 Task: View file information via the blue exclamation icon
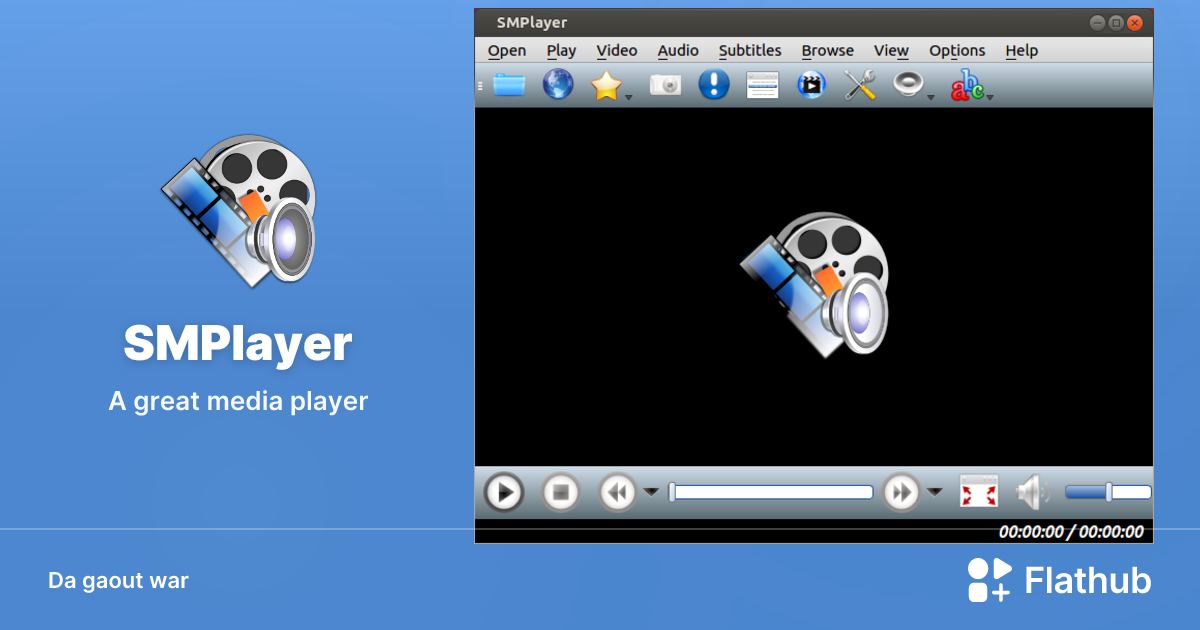pyautogui.click(x=713, y=85)
